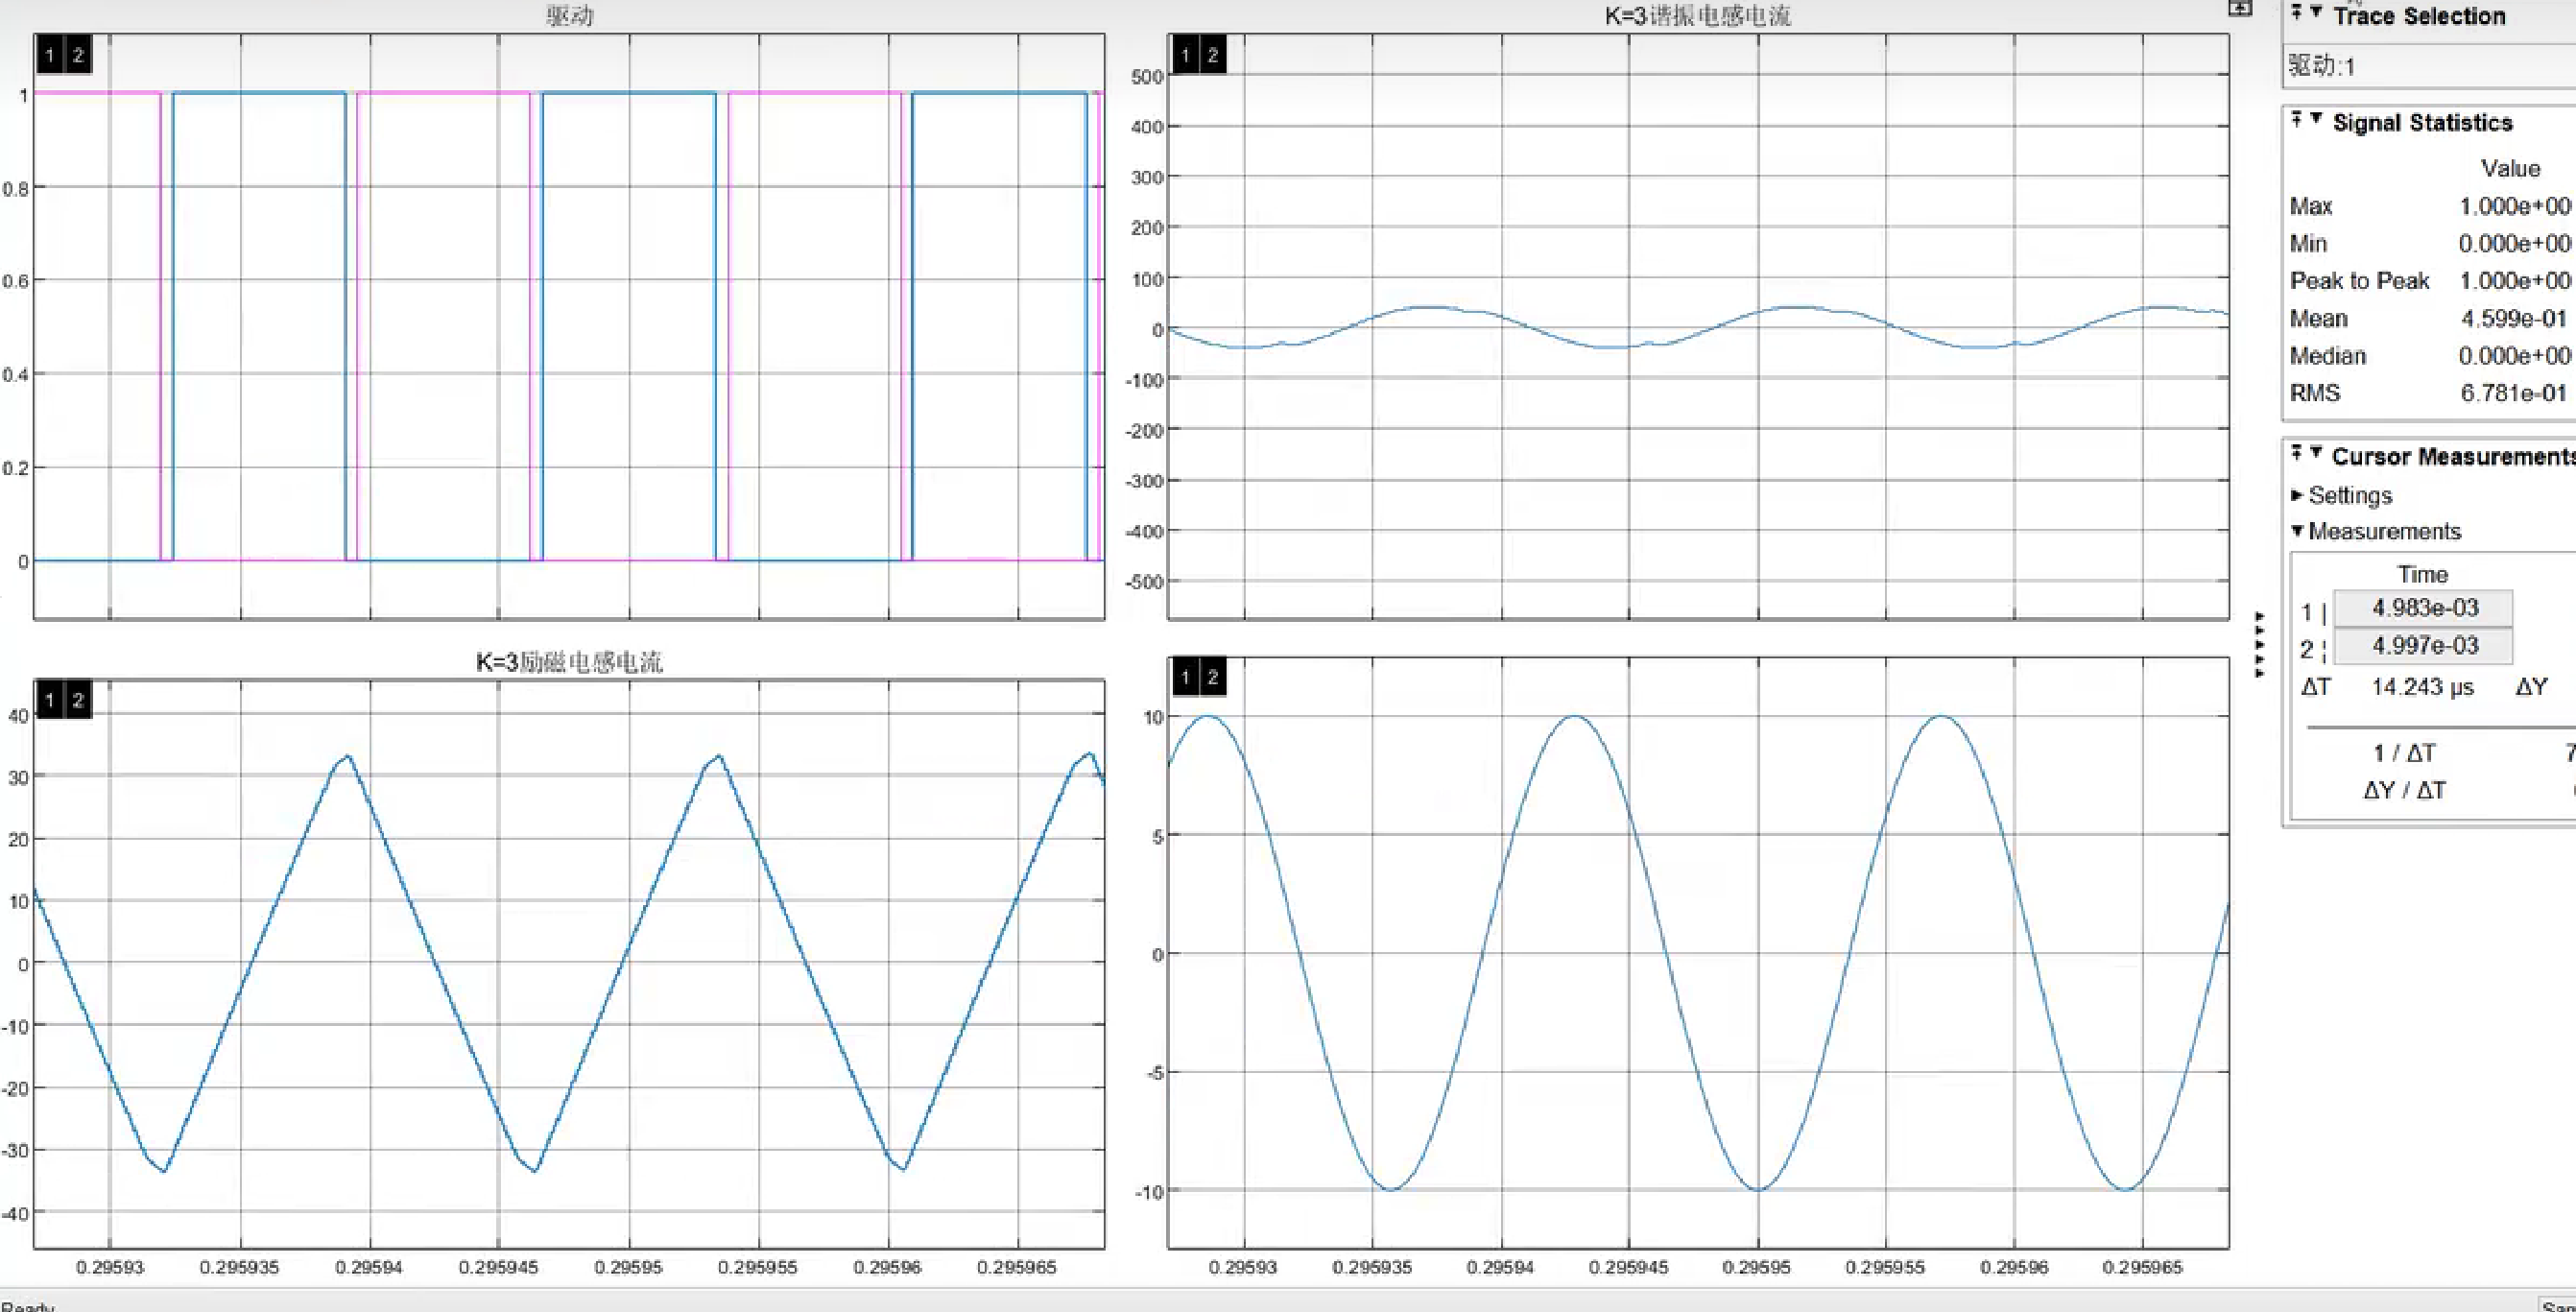Click the cursor 2 time field 4.997e-03
Image resolution: width=2576 pixels, height=1312 pixels.
pos(2424,646)
